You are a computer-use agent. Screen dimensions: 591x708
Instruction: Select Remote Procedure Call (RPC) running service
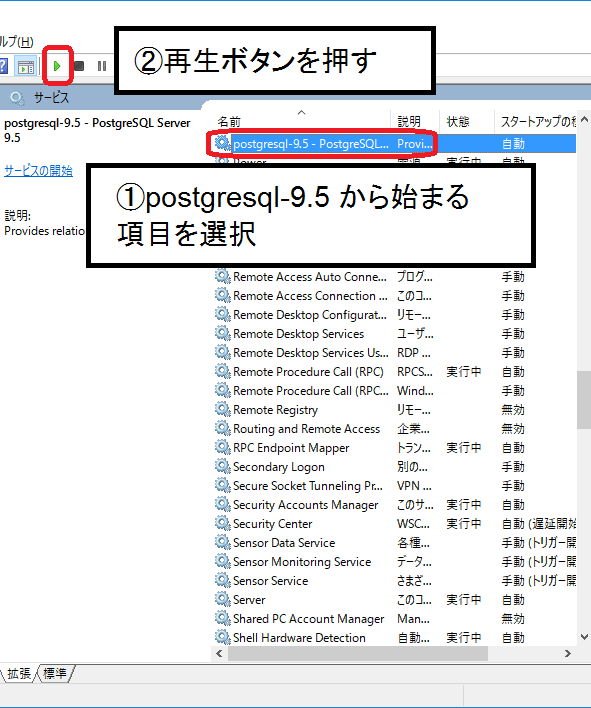(x=395, y=372)
